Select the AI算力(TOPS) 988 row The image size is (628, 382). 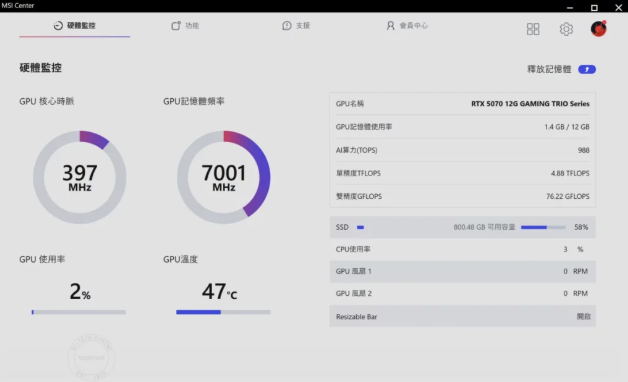pos(463,150)
